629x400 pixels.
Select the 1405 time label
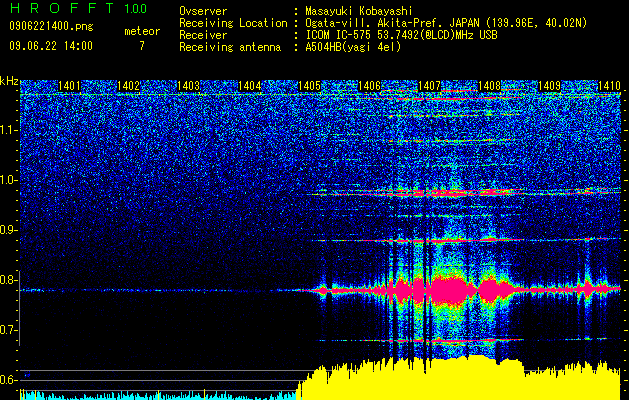[x=309, y=86]
